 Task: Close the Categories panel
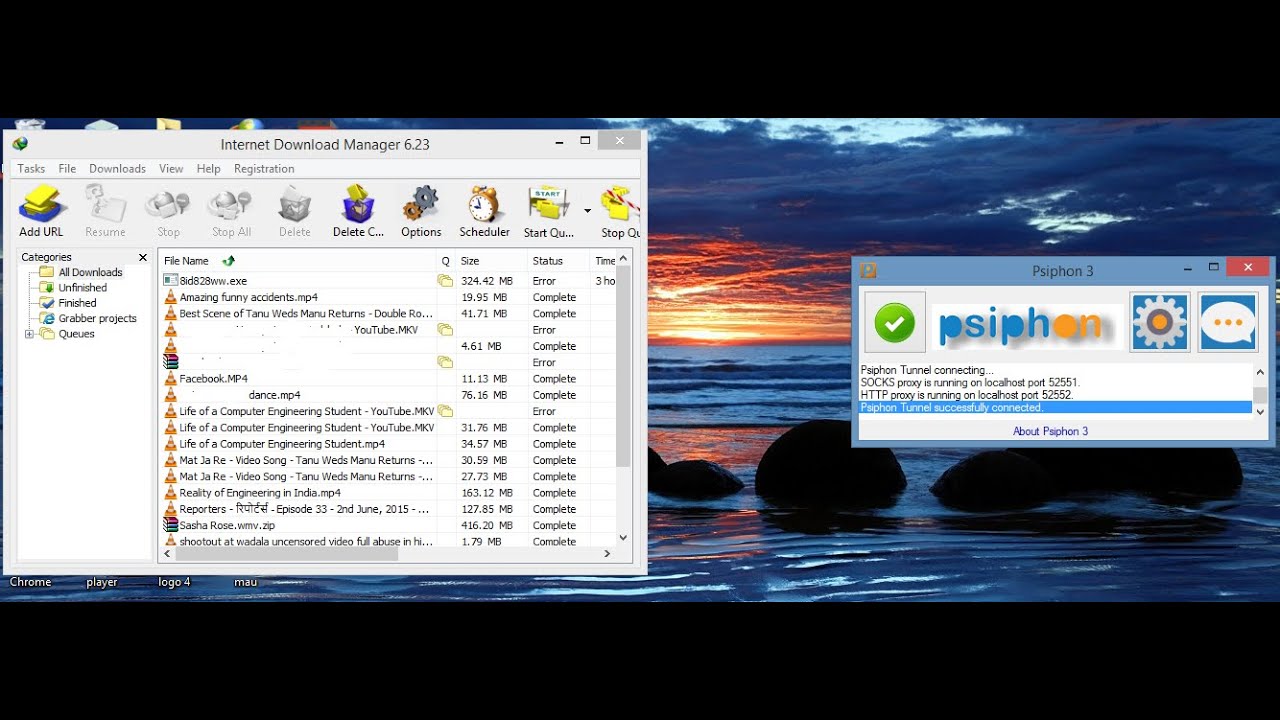(143, 257)
